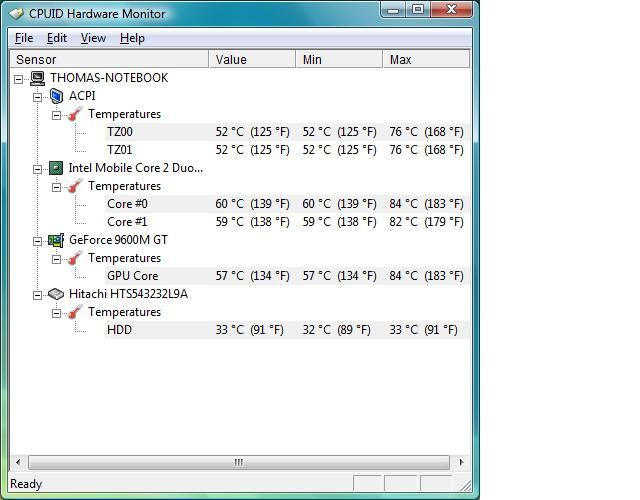
Task: Collapse the GeForce 9600M GT node
Action: 37,241
